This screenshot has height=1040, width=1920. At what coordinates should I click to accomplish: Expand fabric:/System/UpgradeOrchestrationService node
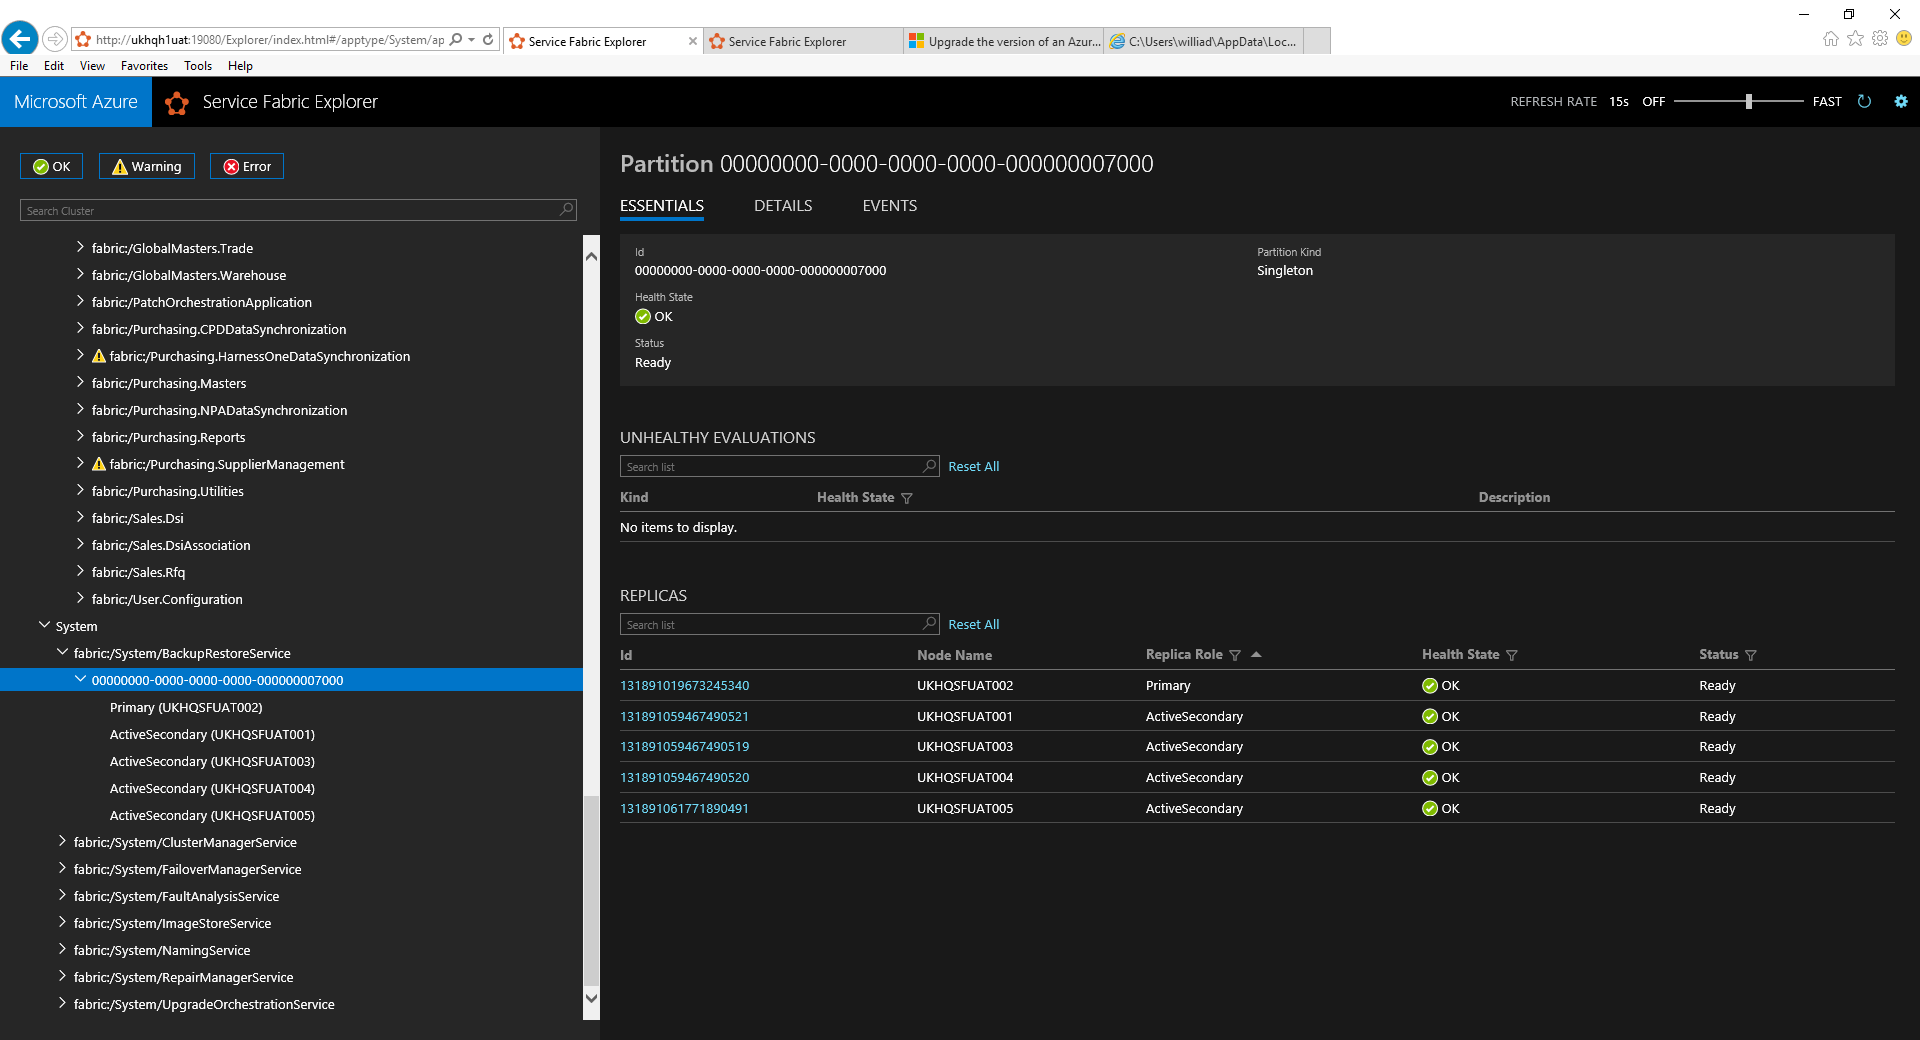62,1003
